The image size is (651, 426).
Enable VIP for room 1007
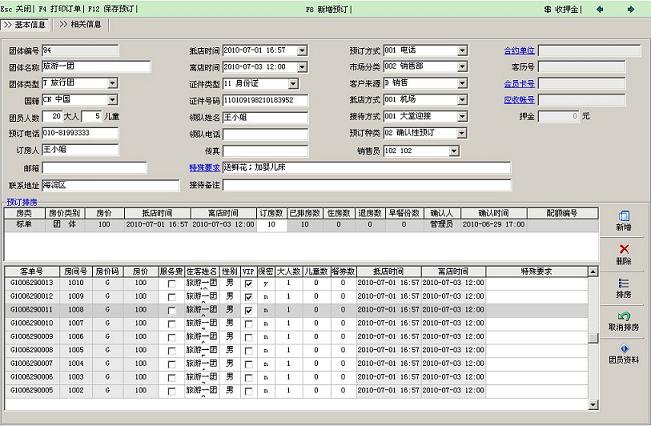pos(248,324)
